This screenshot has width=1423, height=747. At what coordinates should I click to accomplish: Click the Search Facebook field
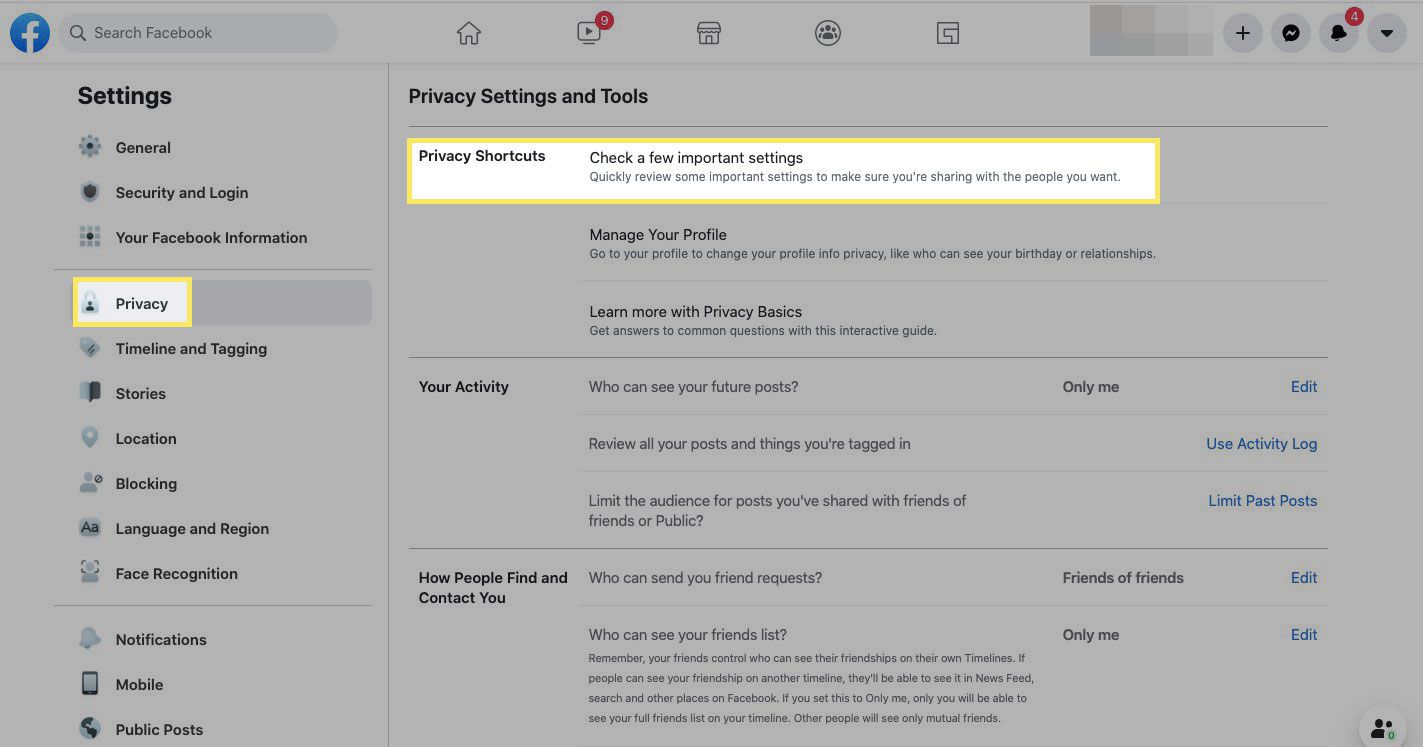coord(198,33)
